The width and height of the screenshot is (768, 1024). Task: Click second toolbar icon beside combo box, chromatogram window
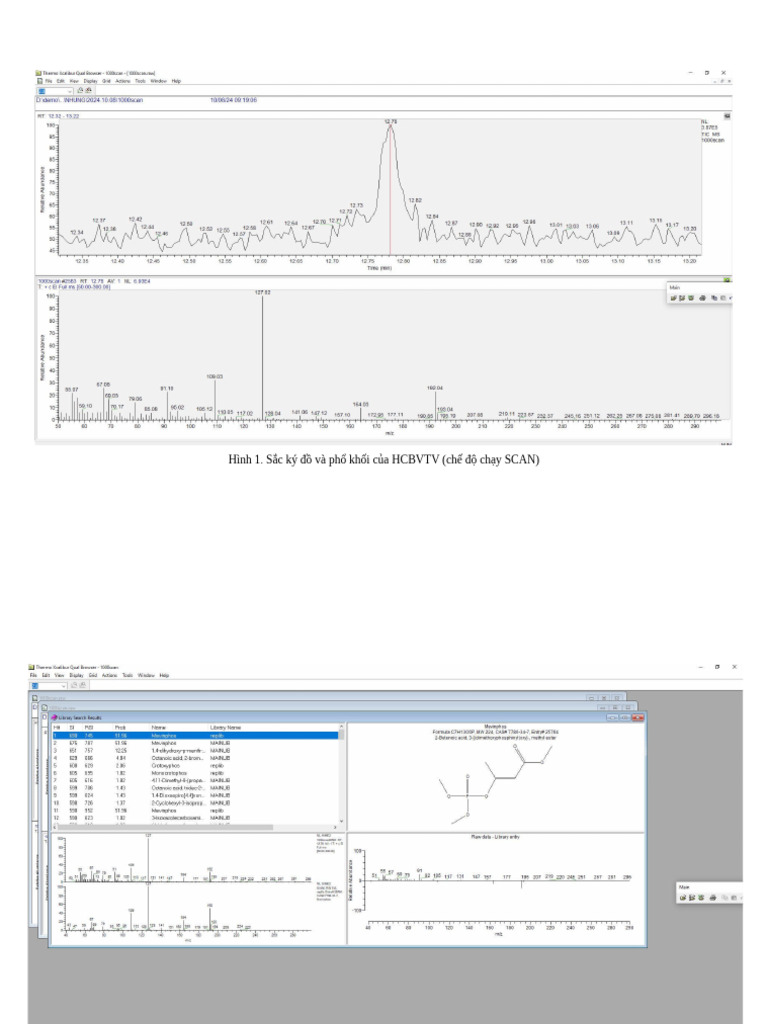click(x=89, y=90)
